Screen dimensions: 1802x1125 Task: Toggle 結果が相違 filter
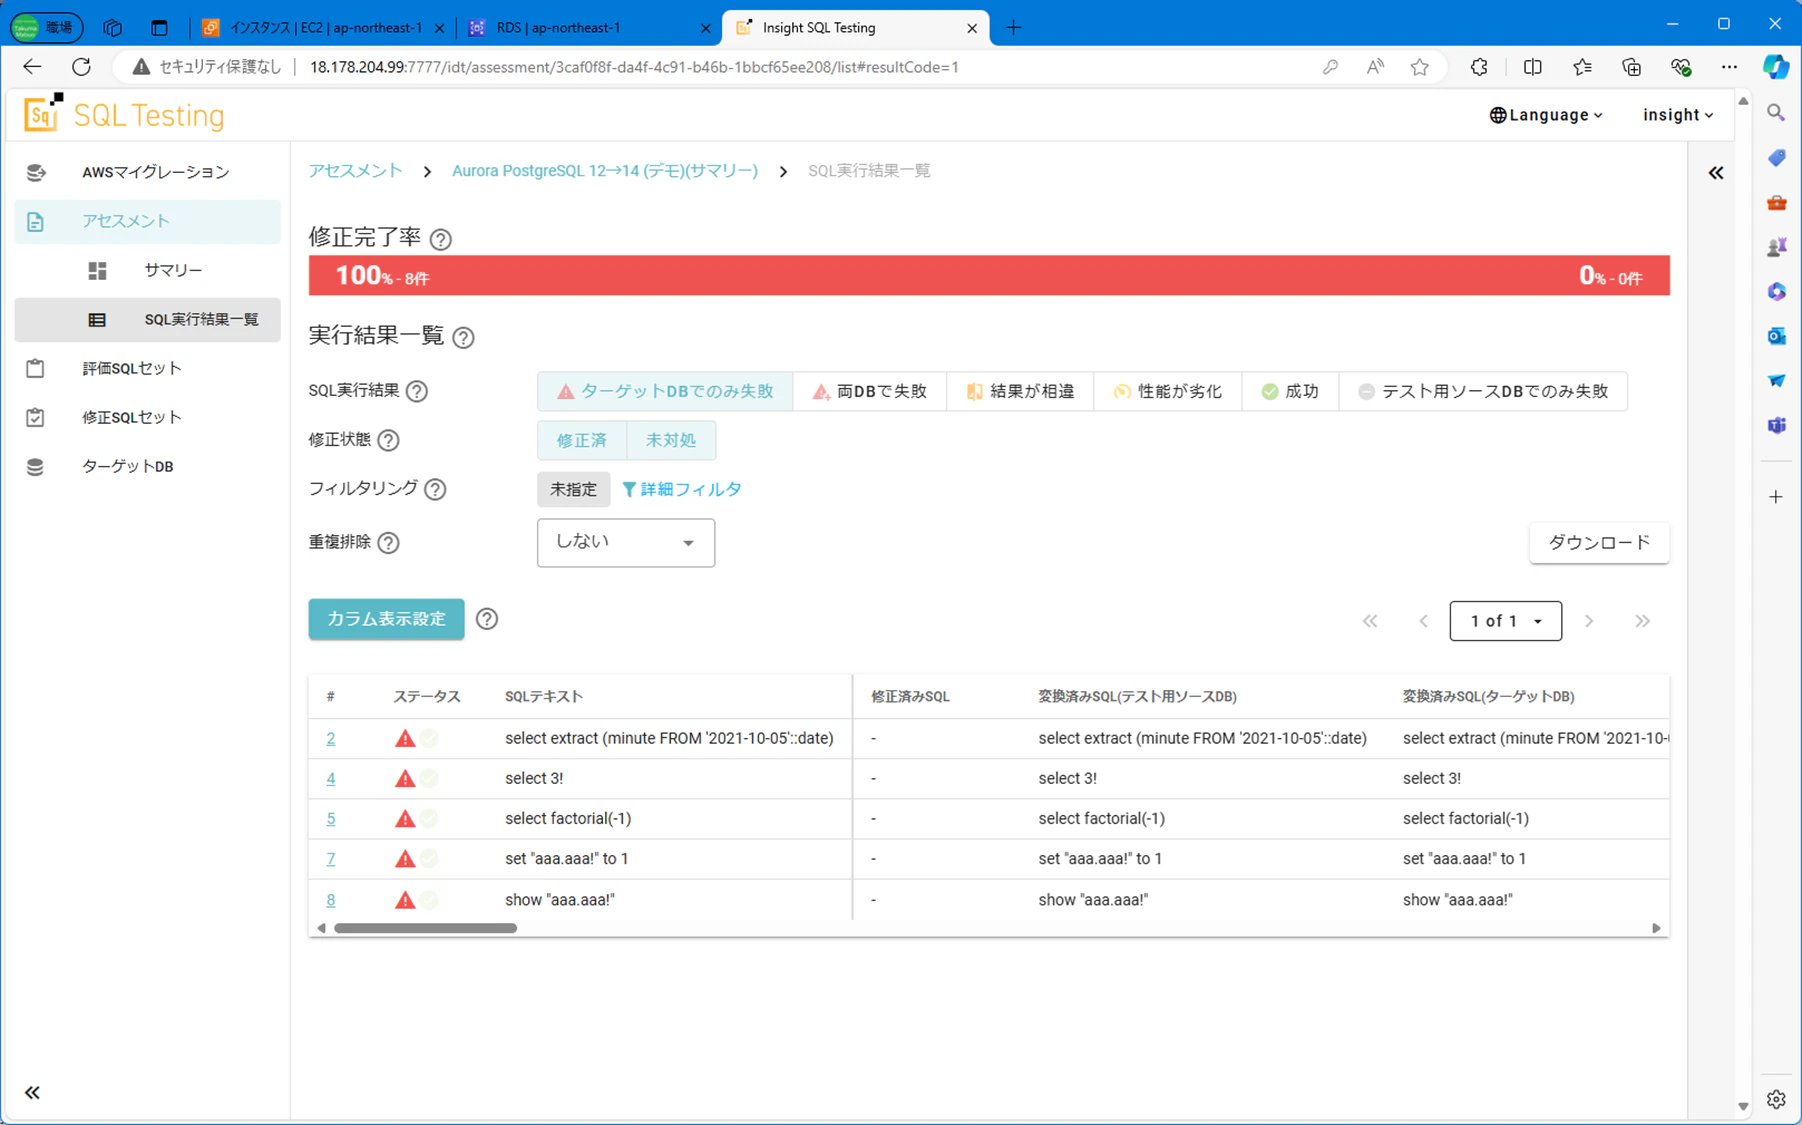click(1021, 391)
